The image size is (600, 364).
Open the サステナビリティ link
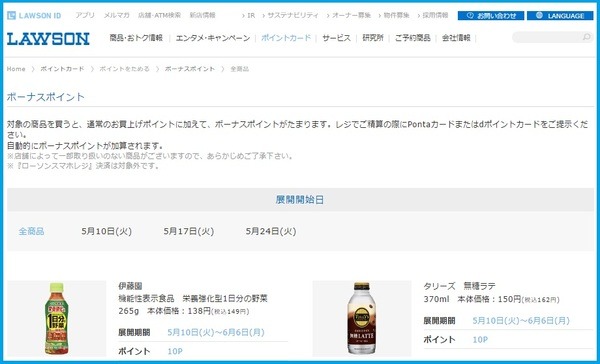[293, 15]
